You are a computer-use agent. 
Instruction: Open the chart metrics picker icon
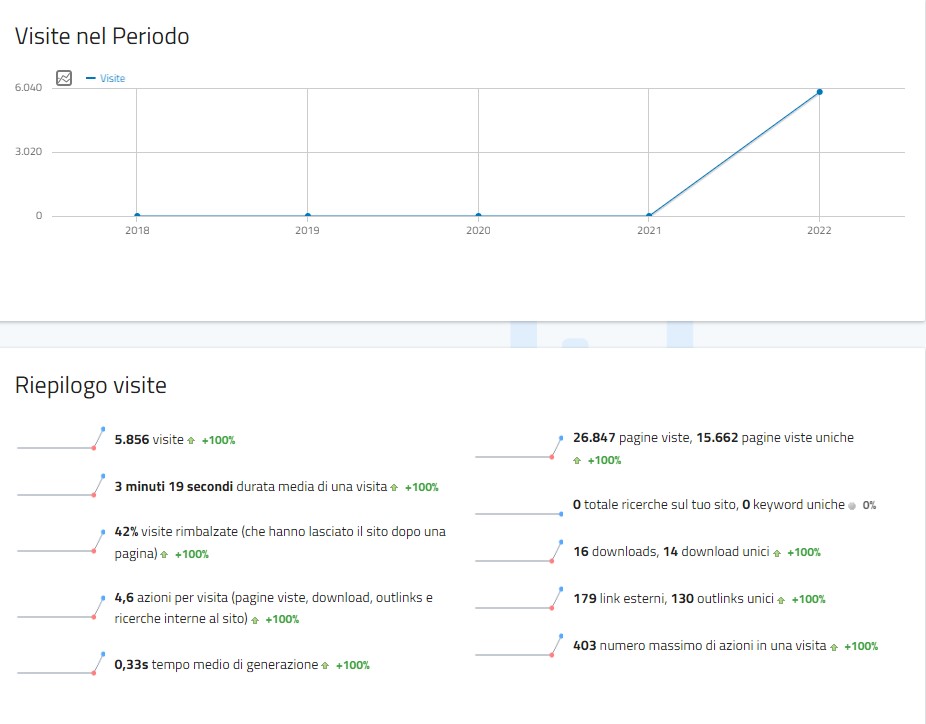tap(64, 78)
